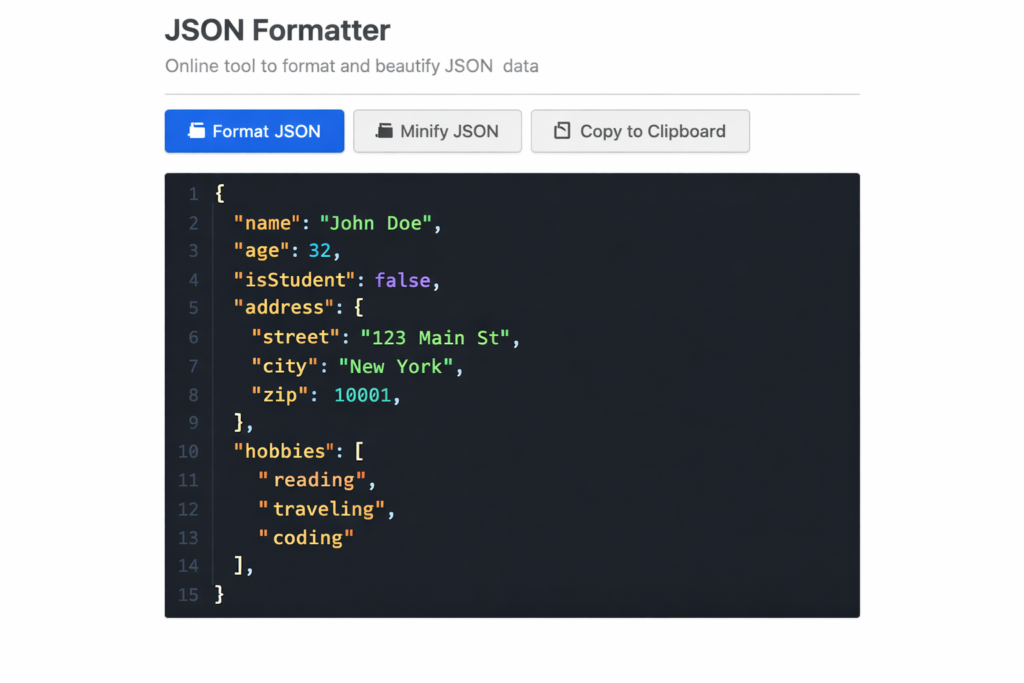Image resolution: width=1024 pixels, height=683 pixels.
Task: Click the age value 32
Action: (x=320, y=252)
